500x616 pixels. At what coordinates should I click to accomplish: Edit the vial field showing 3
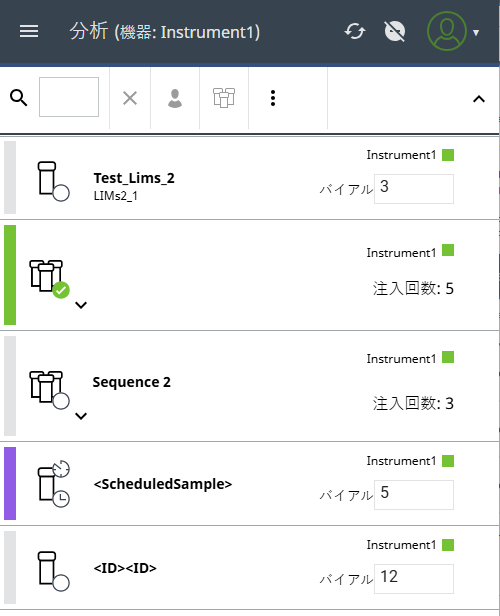pyautogui.click(x=414, y=189)
